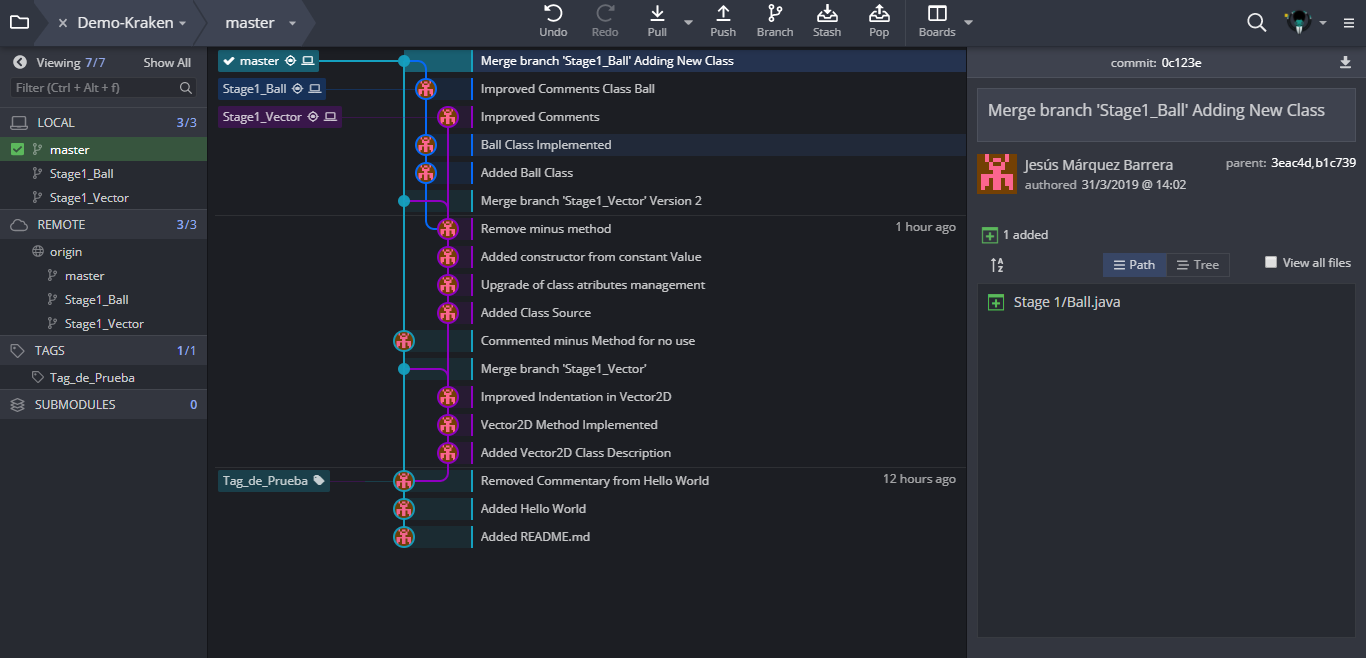Open the repository folder icon

tap(19, 22)
